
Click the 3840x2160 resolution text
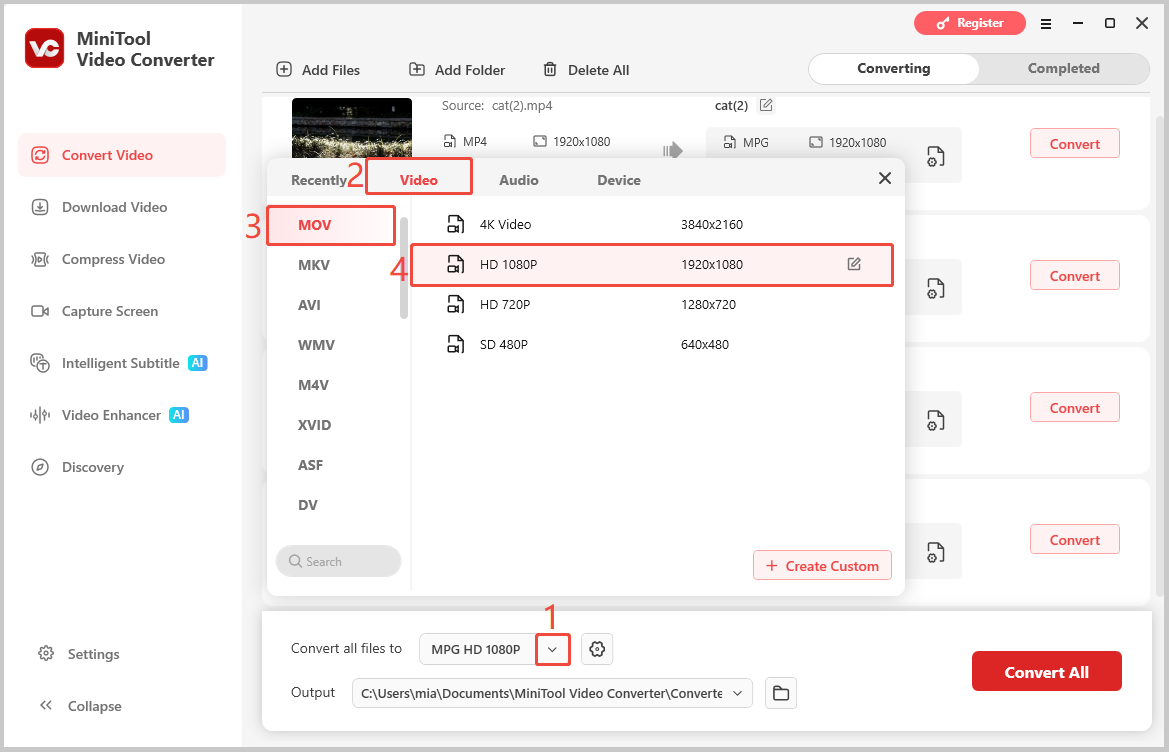[712, 224]
